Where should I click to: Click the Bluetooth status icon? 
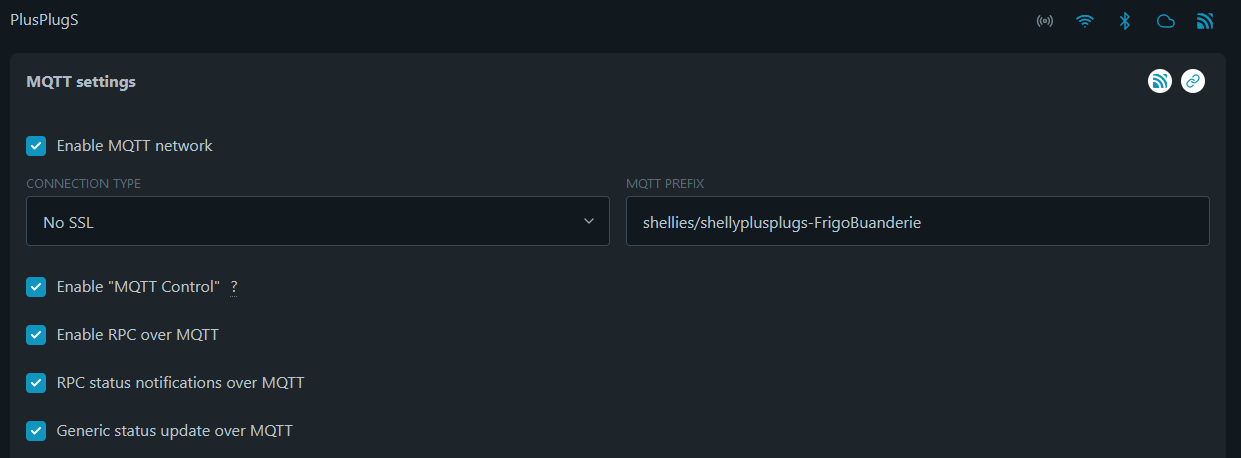[x=1125, y=21]
